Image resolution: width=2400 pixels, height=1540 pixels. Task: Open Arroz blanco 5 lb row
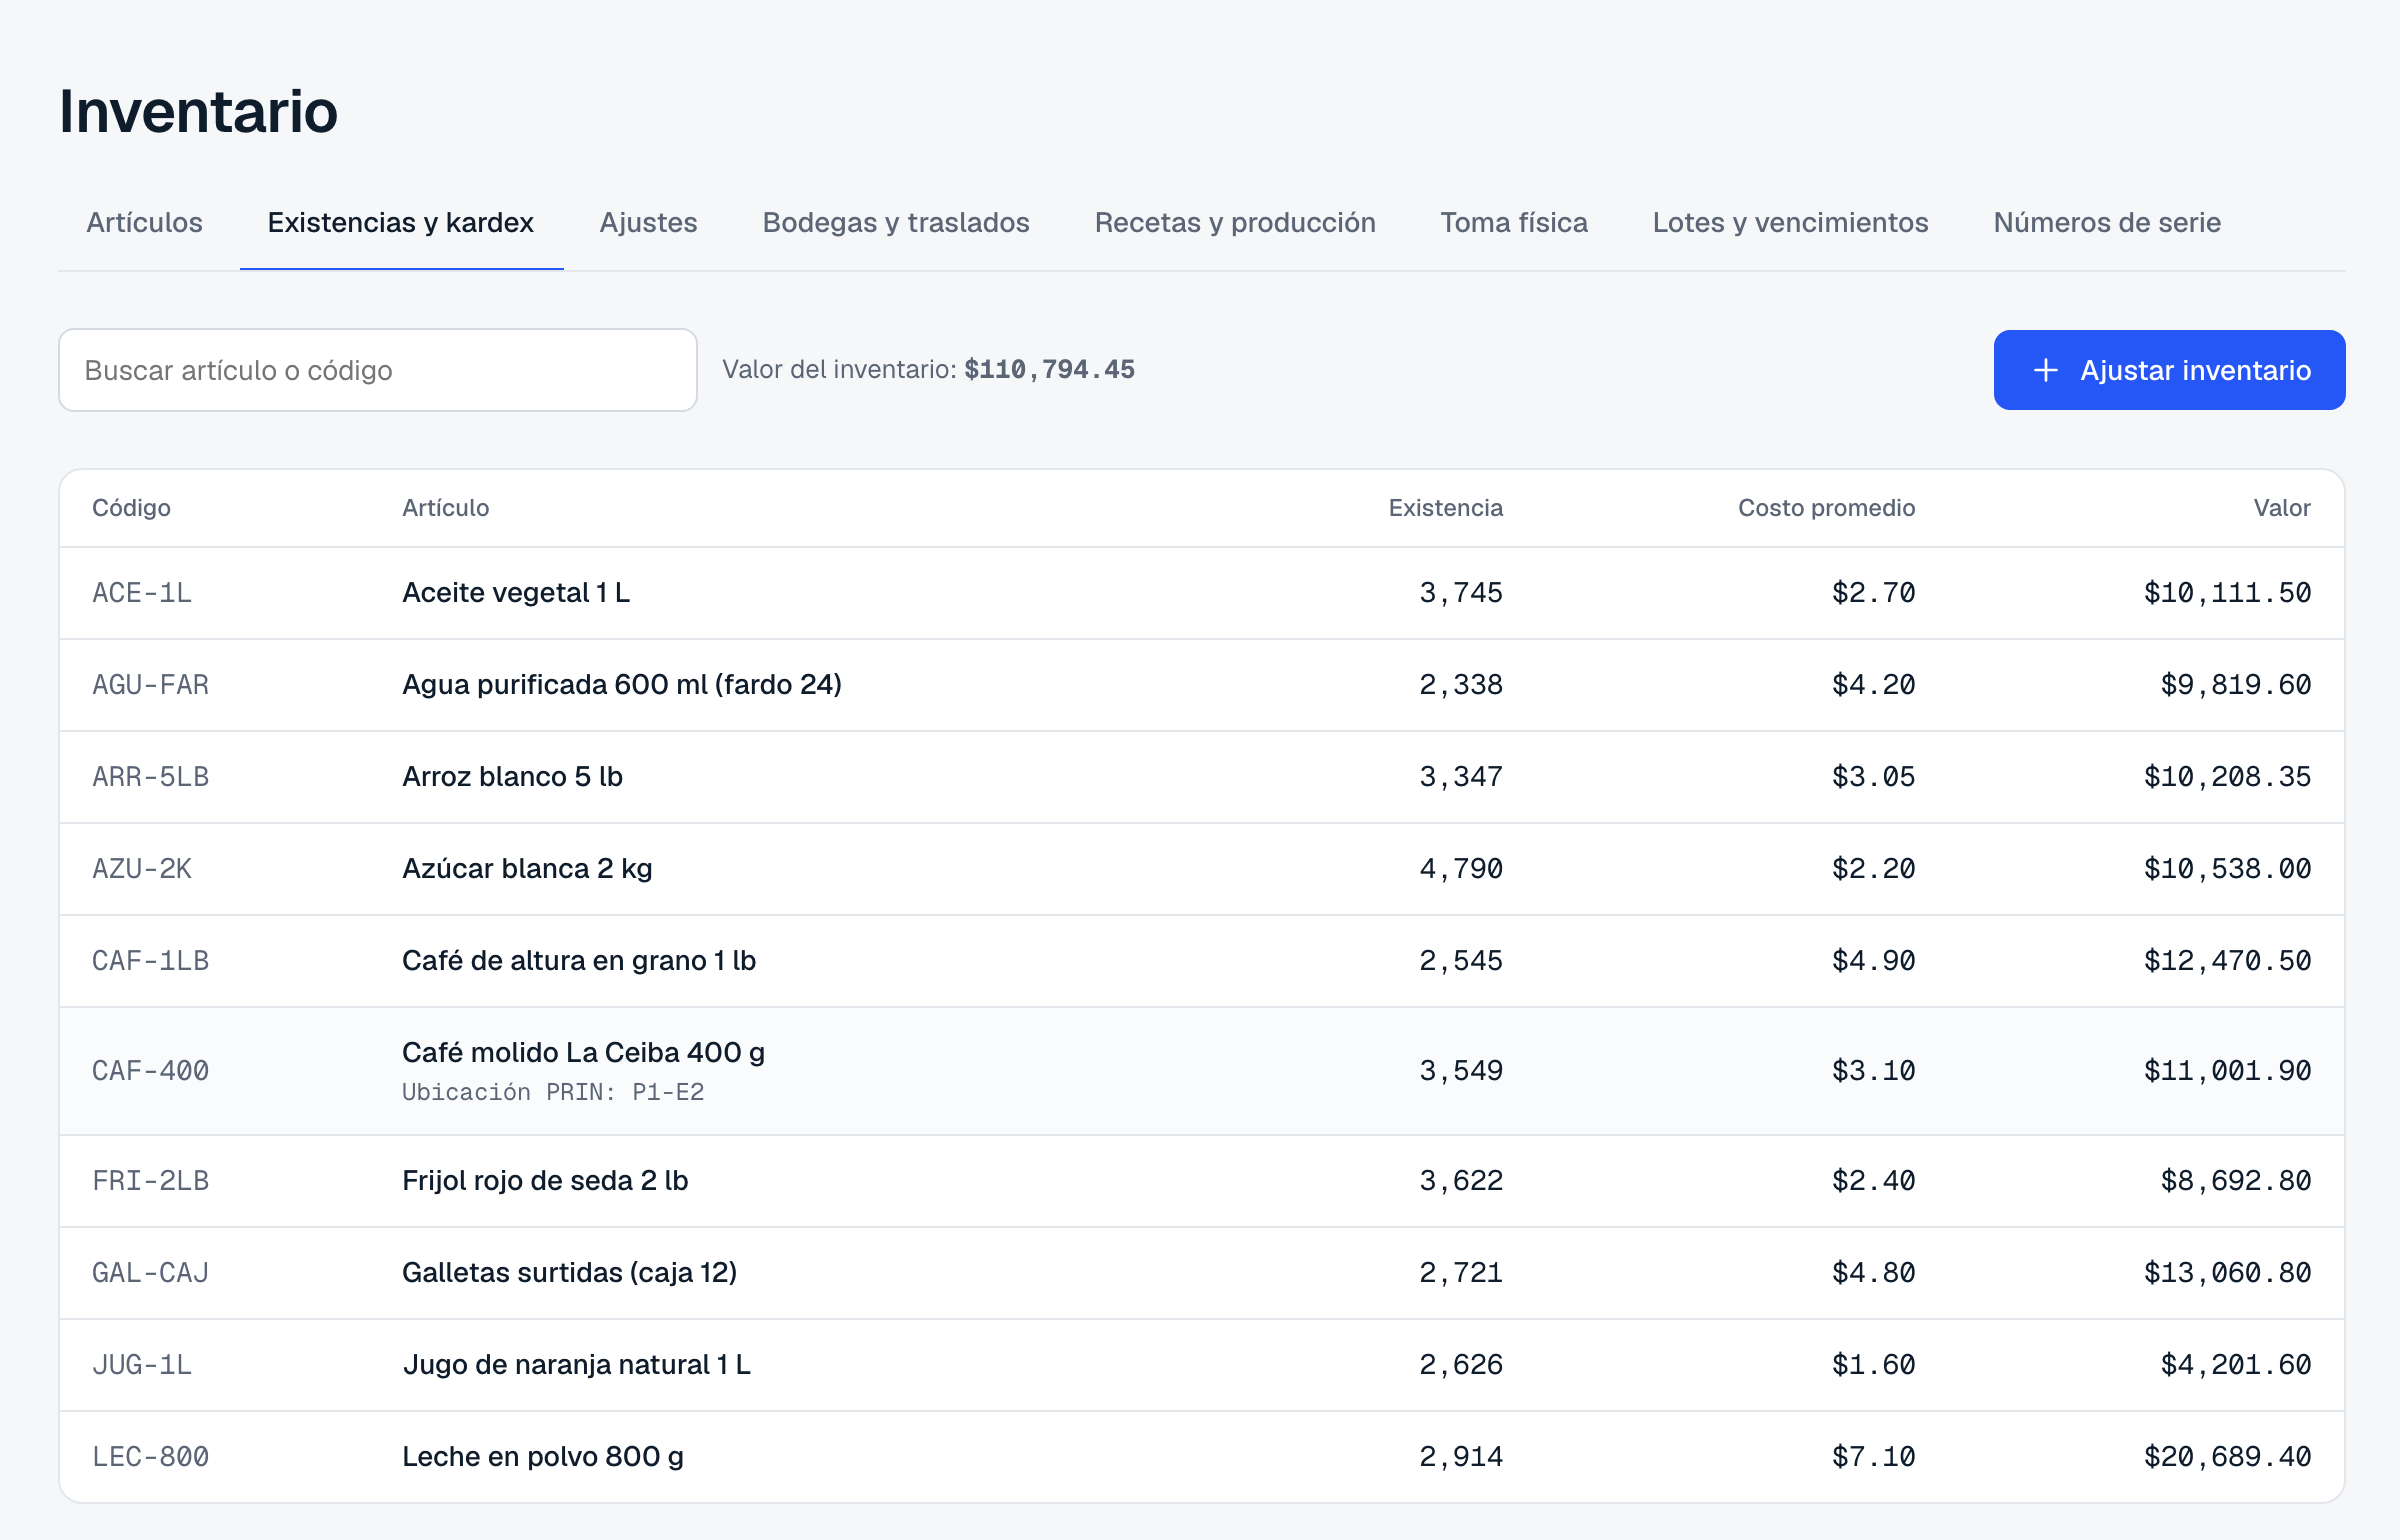coord(1202,777)
